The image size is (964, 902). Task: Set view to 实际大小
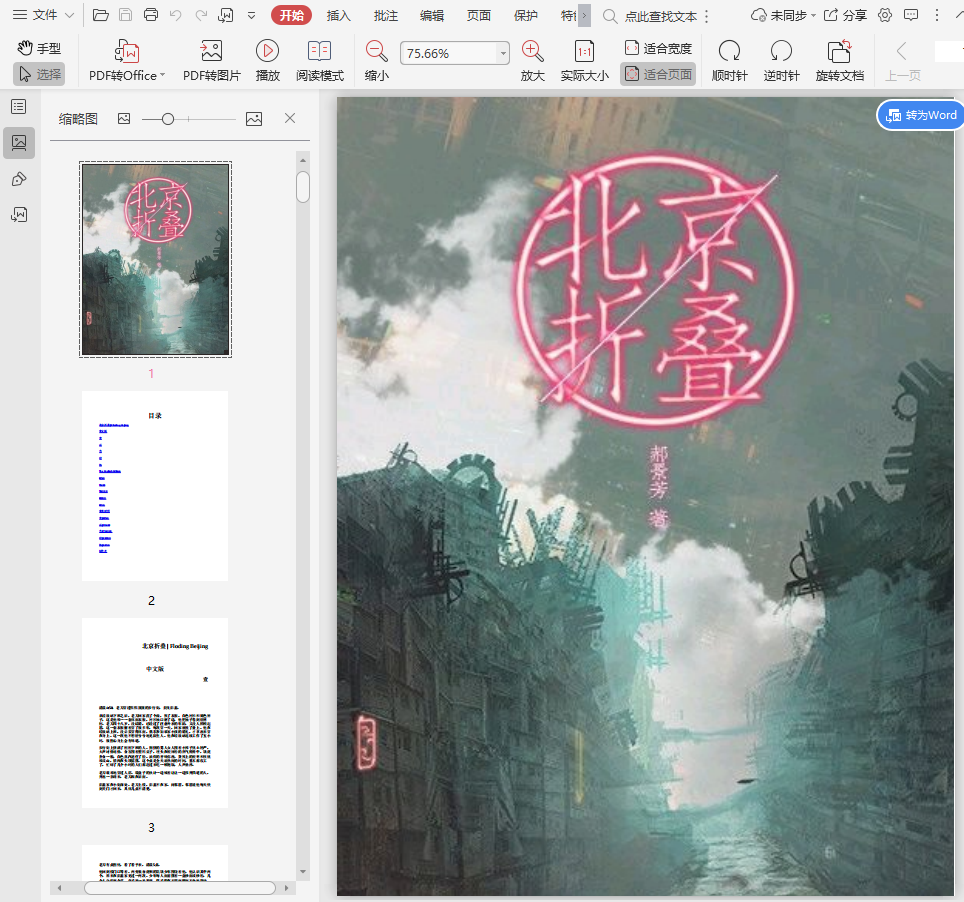click(x=584, y=60)
